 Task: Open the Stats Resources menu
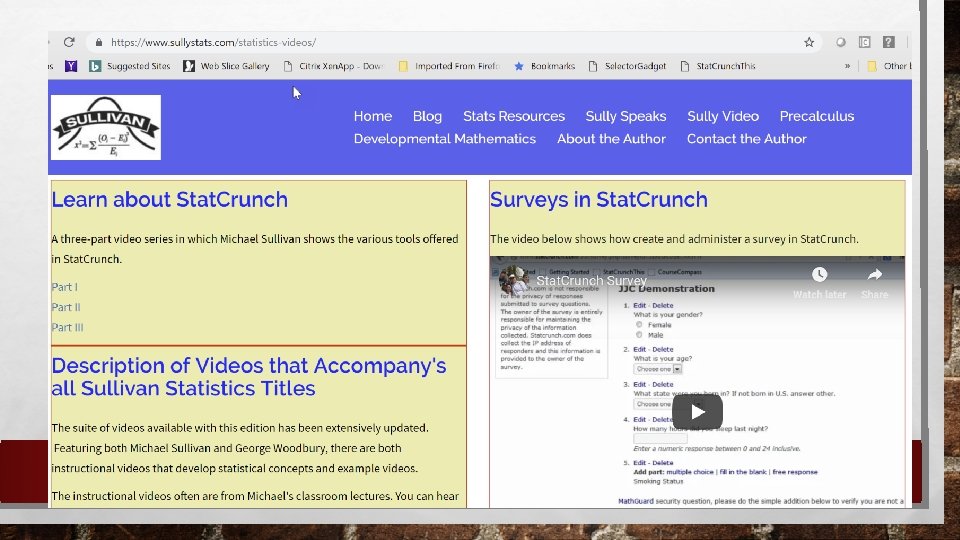pos(514,116)
